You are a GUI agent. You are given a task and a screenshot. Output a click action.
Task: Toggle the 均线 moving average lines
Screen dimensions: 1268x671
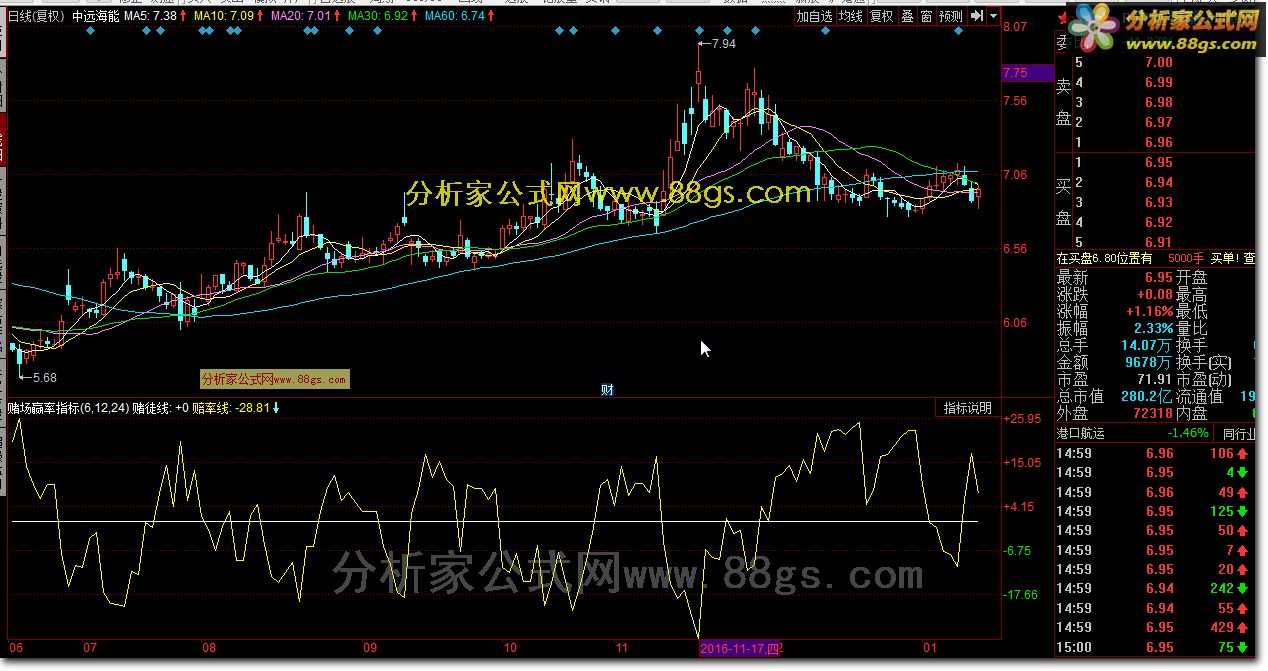tap(850, 16)
